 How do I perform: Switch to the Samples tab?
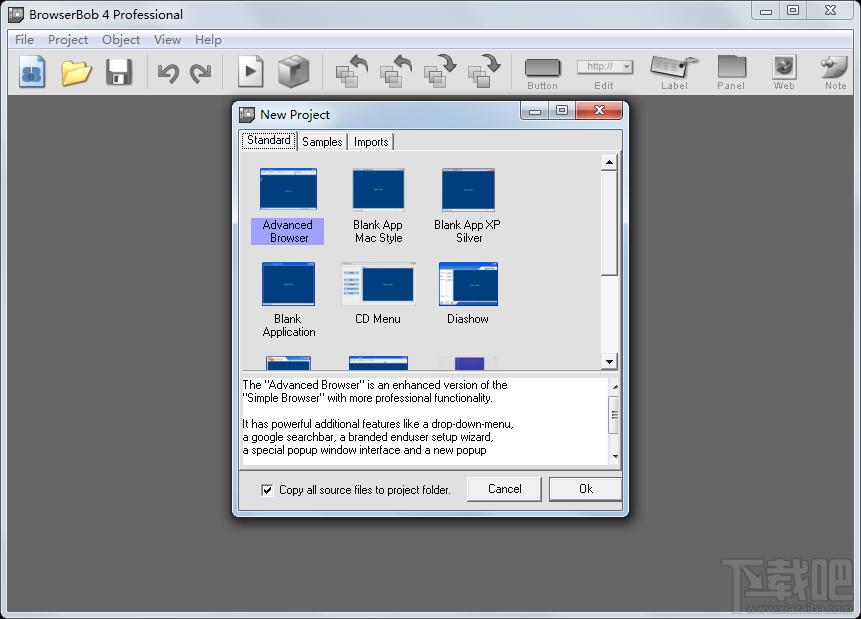[322, 142]
